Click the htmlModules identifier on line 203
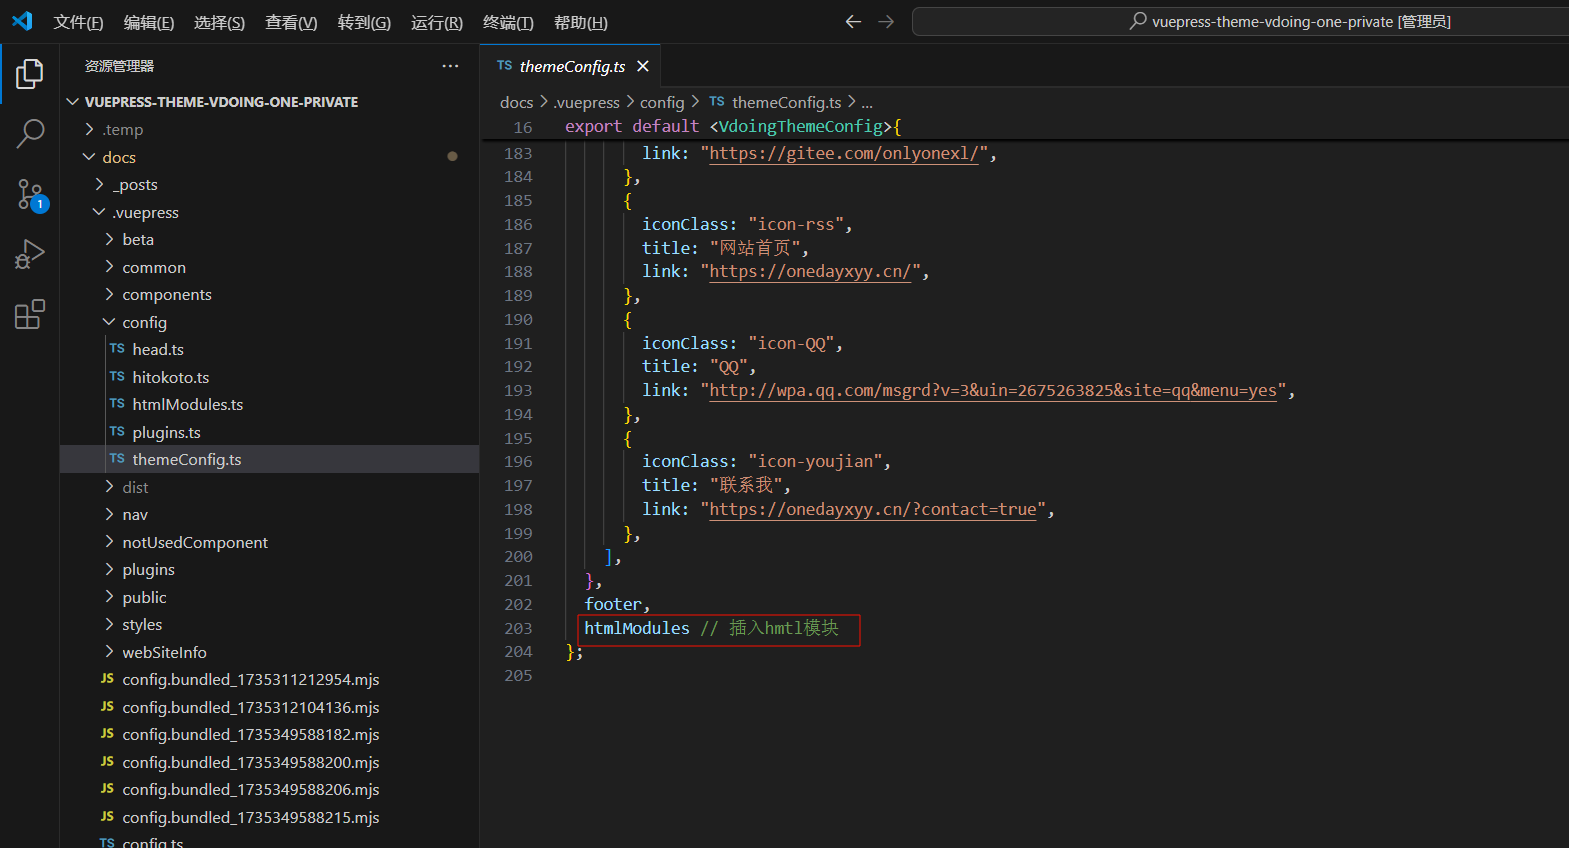 pos(637,628)
